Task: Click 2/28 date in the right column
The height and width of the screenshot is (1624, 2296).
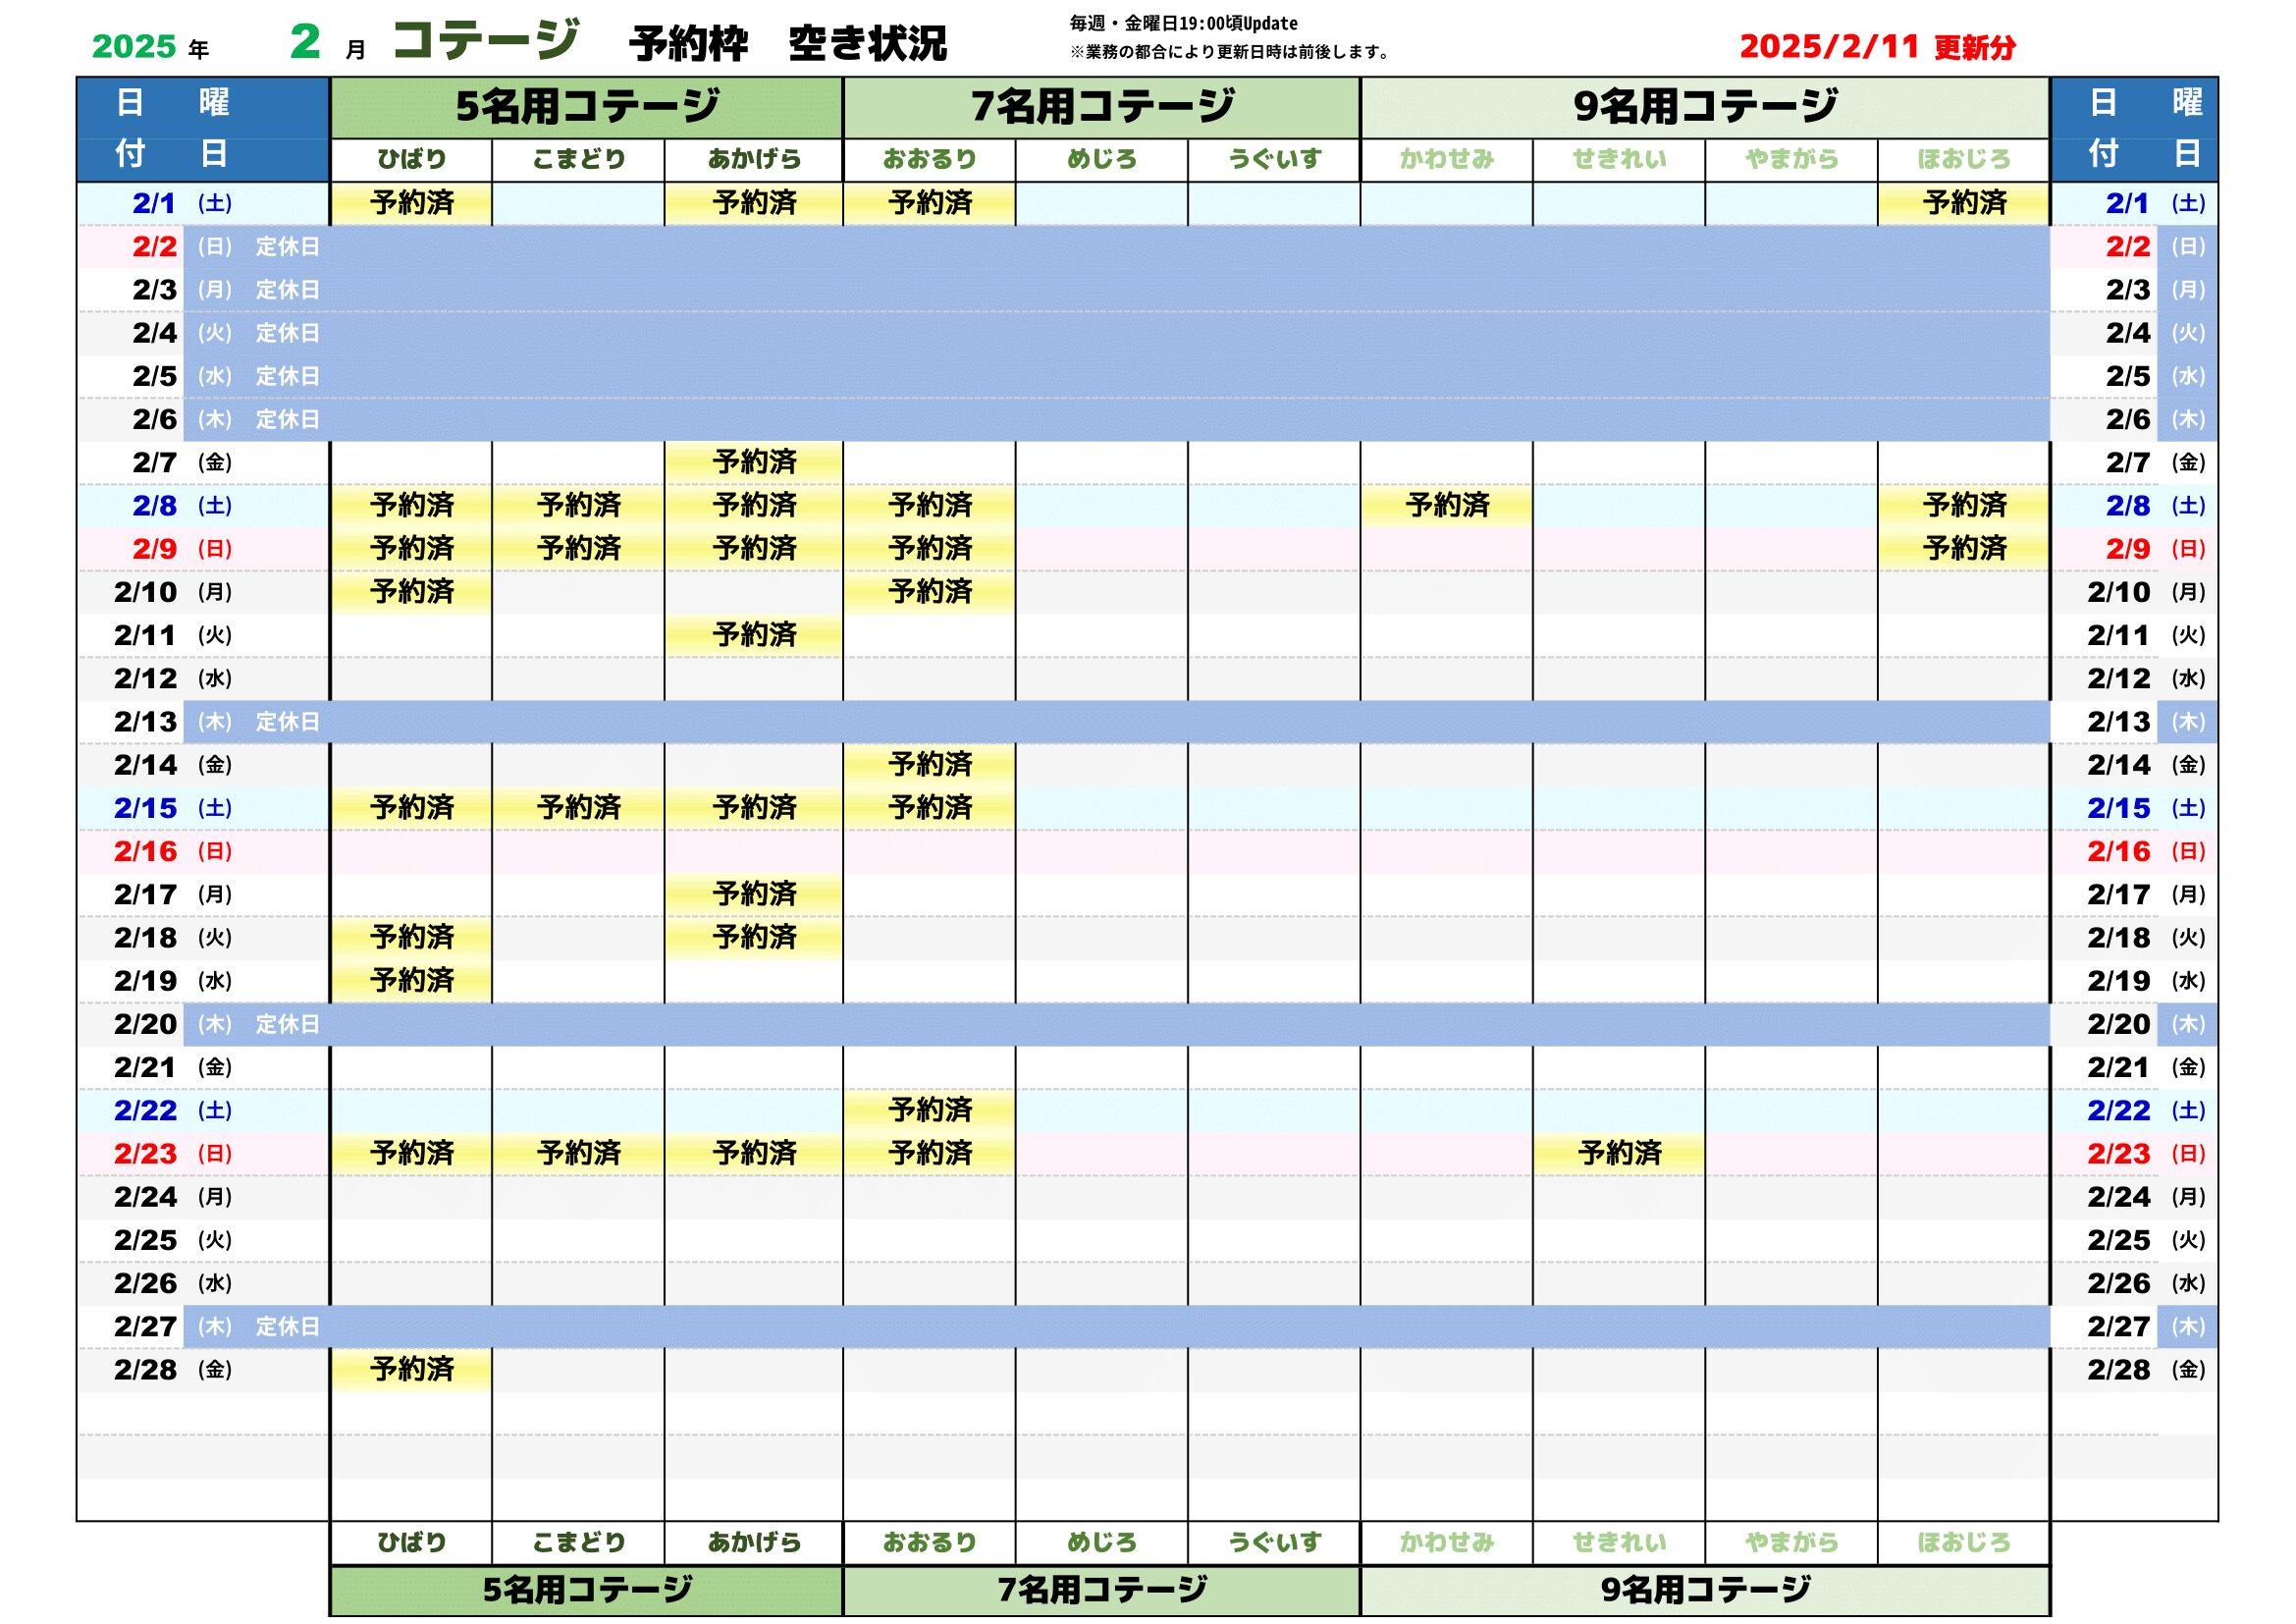Action: point(2118,1370)
